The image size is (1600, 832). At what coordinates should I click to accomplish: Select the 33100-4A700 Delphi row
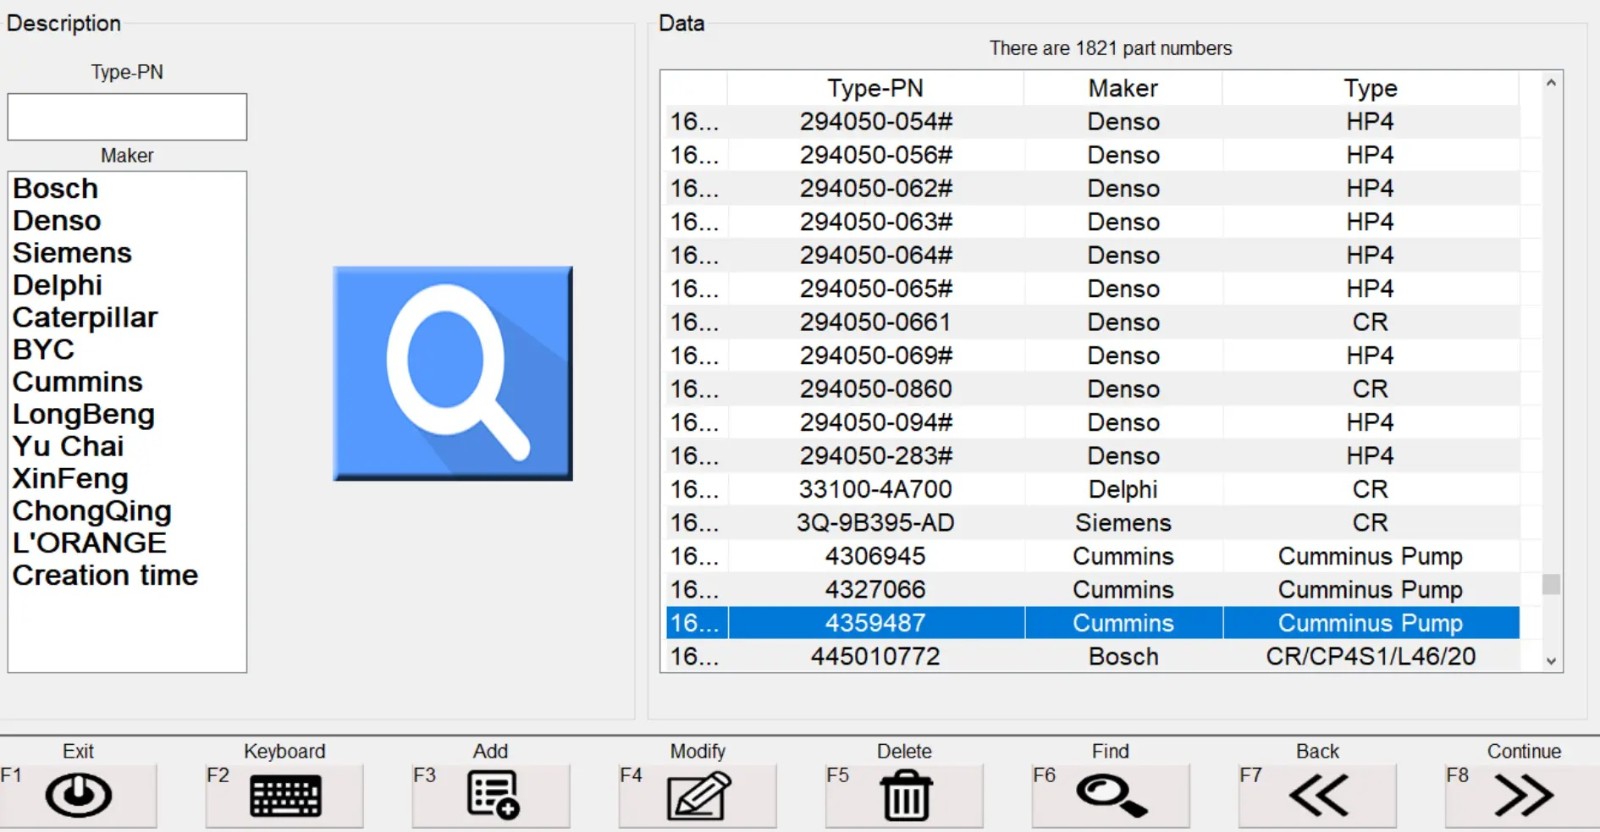click(875, 490)
